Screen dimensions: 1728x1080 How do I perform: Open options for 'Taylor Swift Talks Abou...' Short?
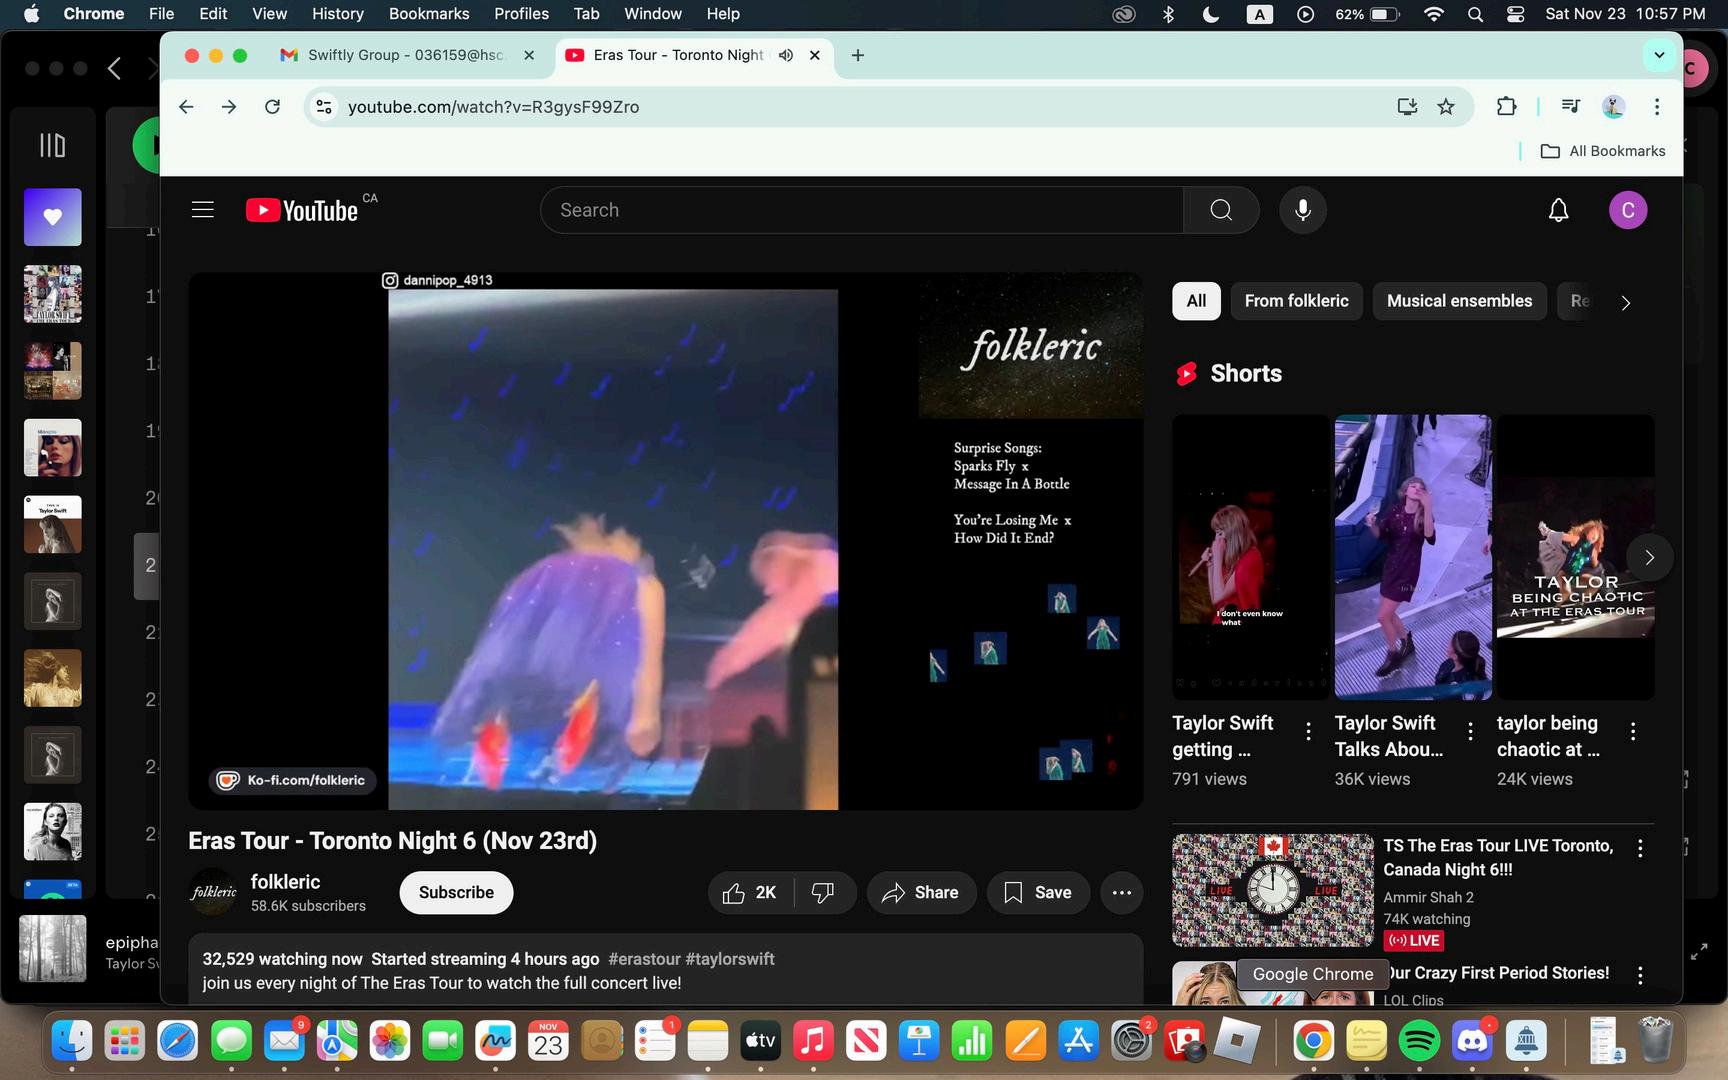tap(1470, 732)
